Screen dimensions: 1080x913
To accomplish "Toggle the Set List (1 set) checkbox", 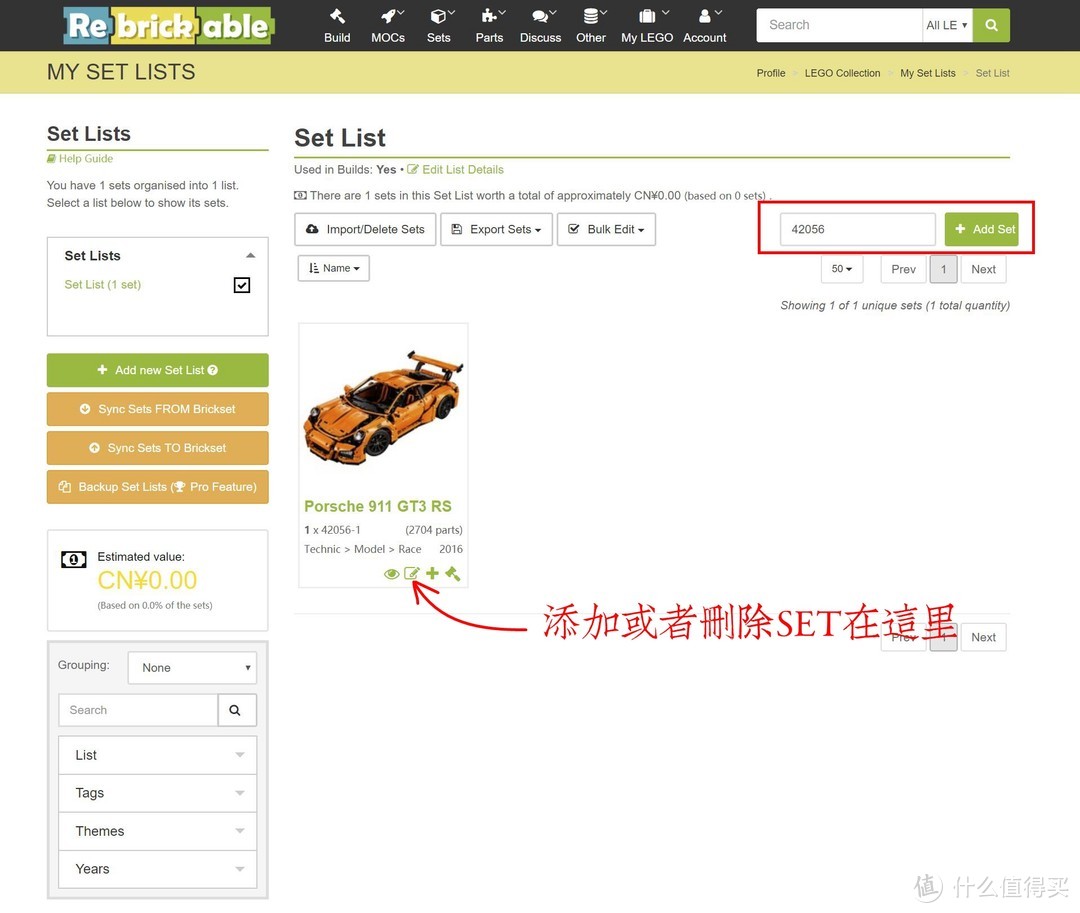I will click(x=242, y=285).
